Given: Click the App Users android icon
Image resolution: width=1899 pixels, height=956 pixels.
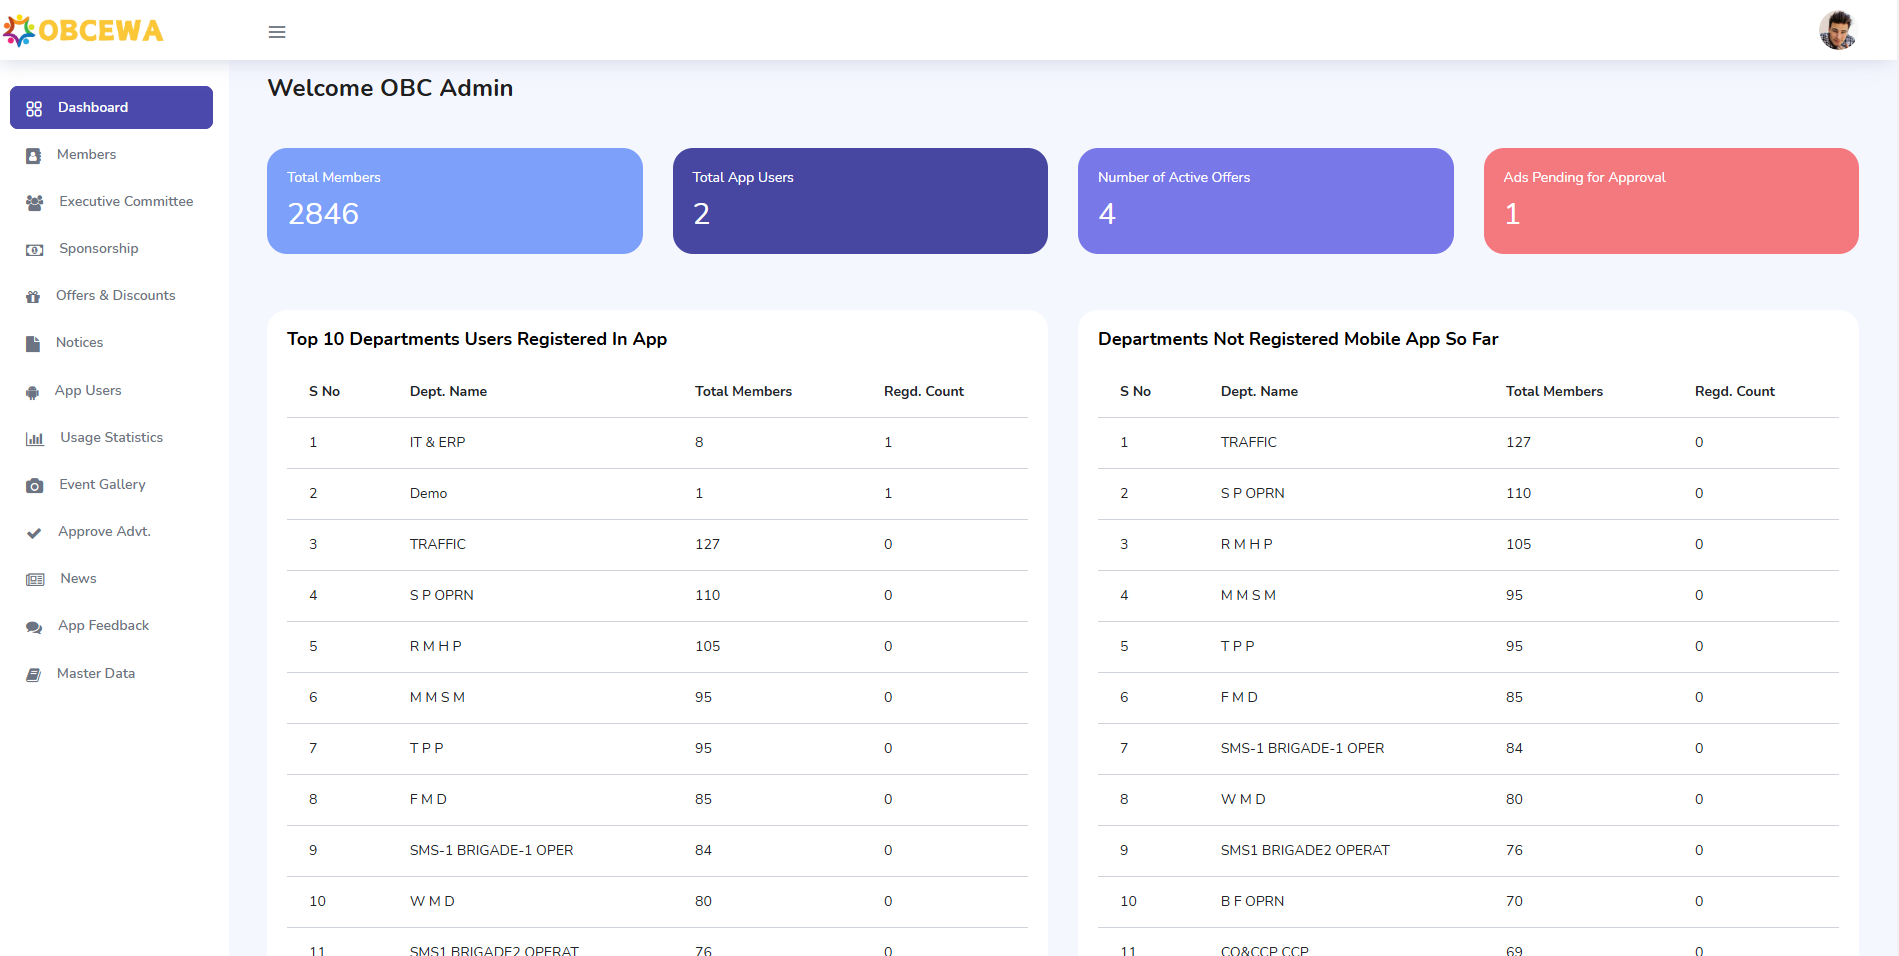Looking at the screenshot, I should (x=34, y=392).
